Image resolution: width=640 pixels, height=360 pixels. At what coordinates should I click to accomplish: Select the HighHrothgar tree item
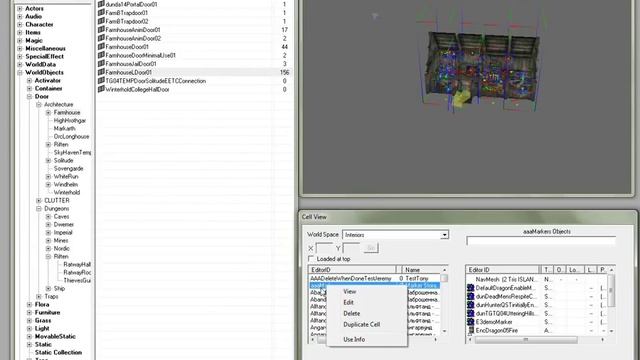point(70,121)
